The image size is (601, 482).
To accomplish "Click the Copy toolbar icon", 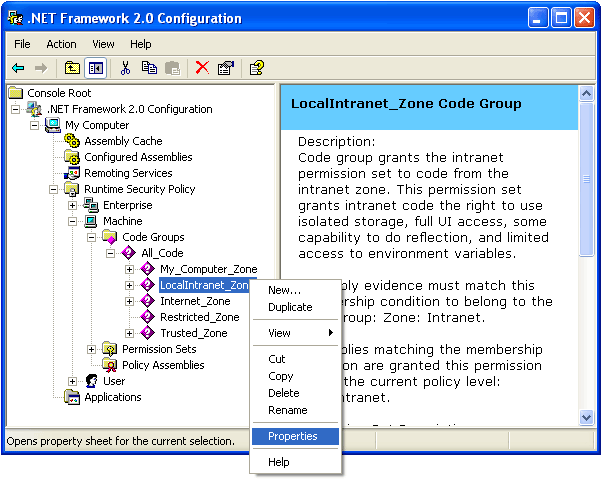I will 149,68.
